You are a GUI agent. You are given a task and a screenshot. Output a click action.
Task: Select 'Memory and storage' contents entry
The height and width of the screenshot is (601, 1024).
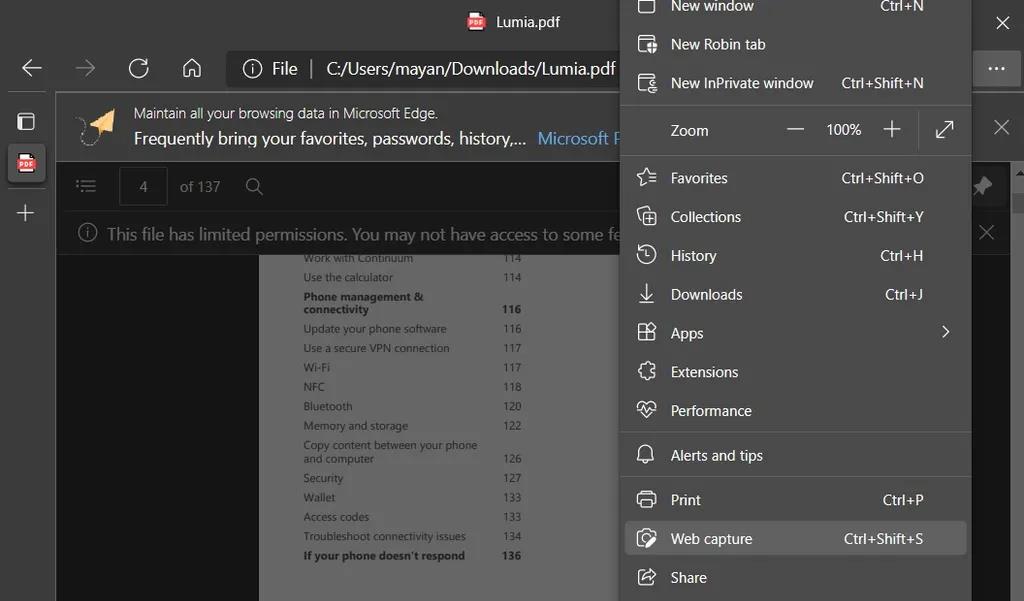[355, 426]
